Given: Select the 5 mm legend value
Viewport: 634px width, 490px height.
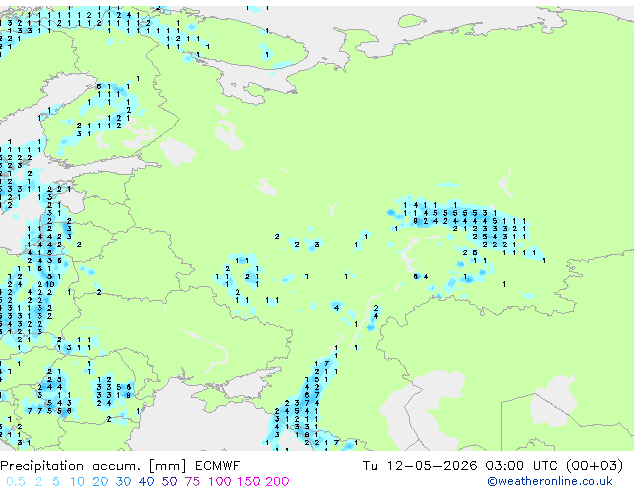Looking at the screenshot, I should 56,482.
